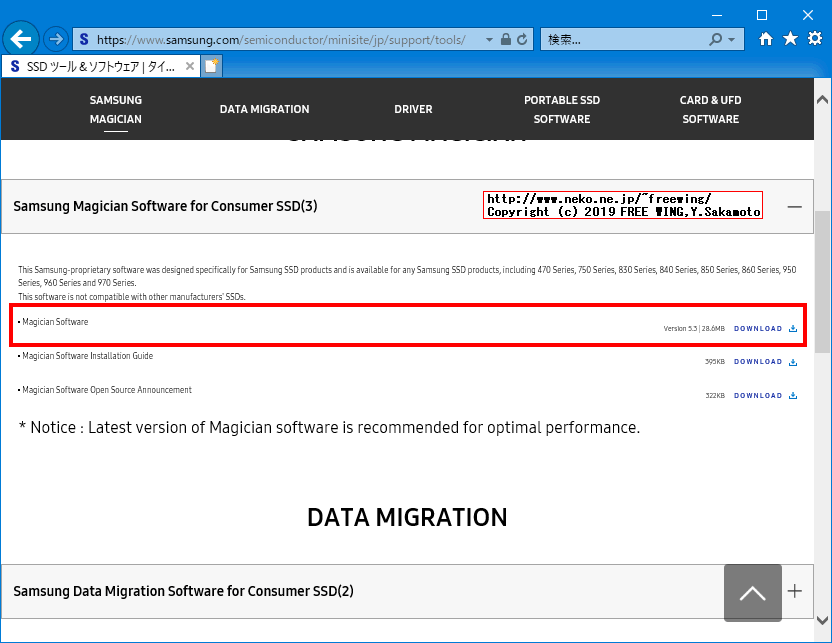Screen dimensions: 832x643
Task: Expand the address bar URL history dropdown
Action: (x=489, y=40)
